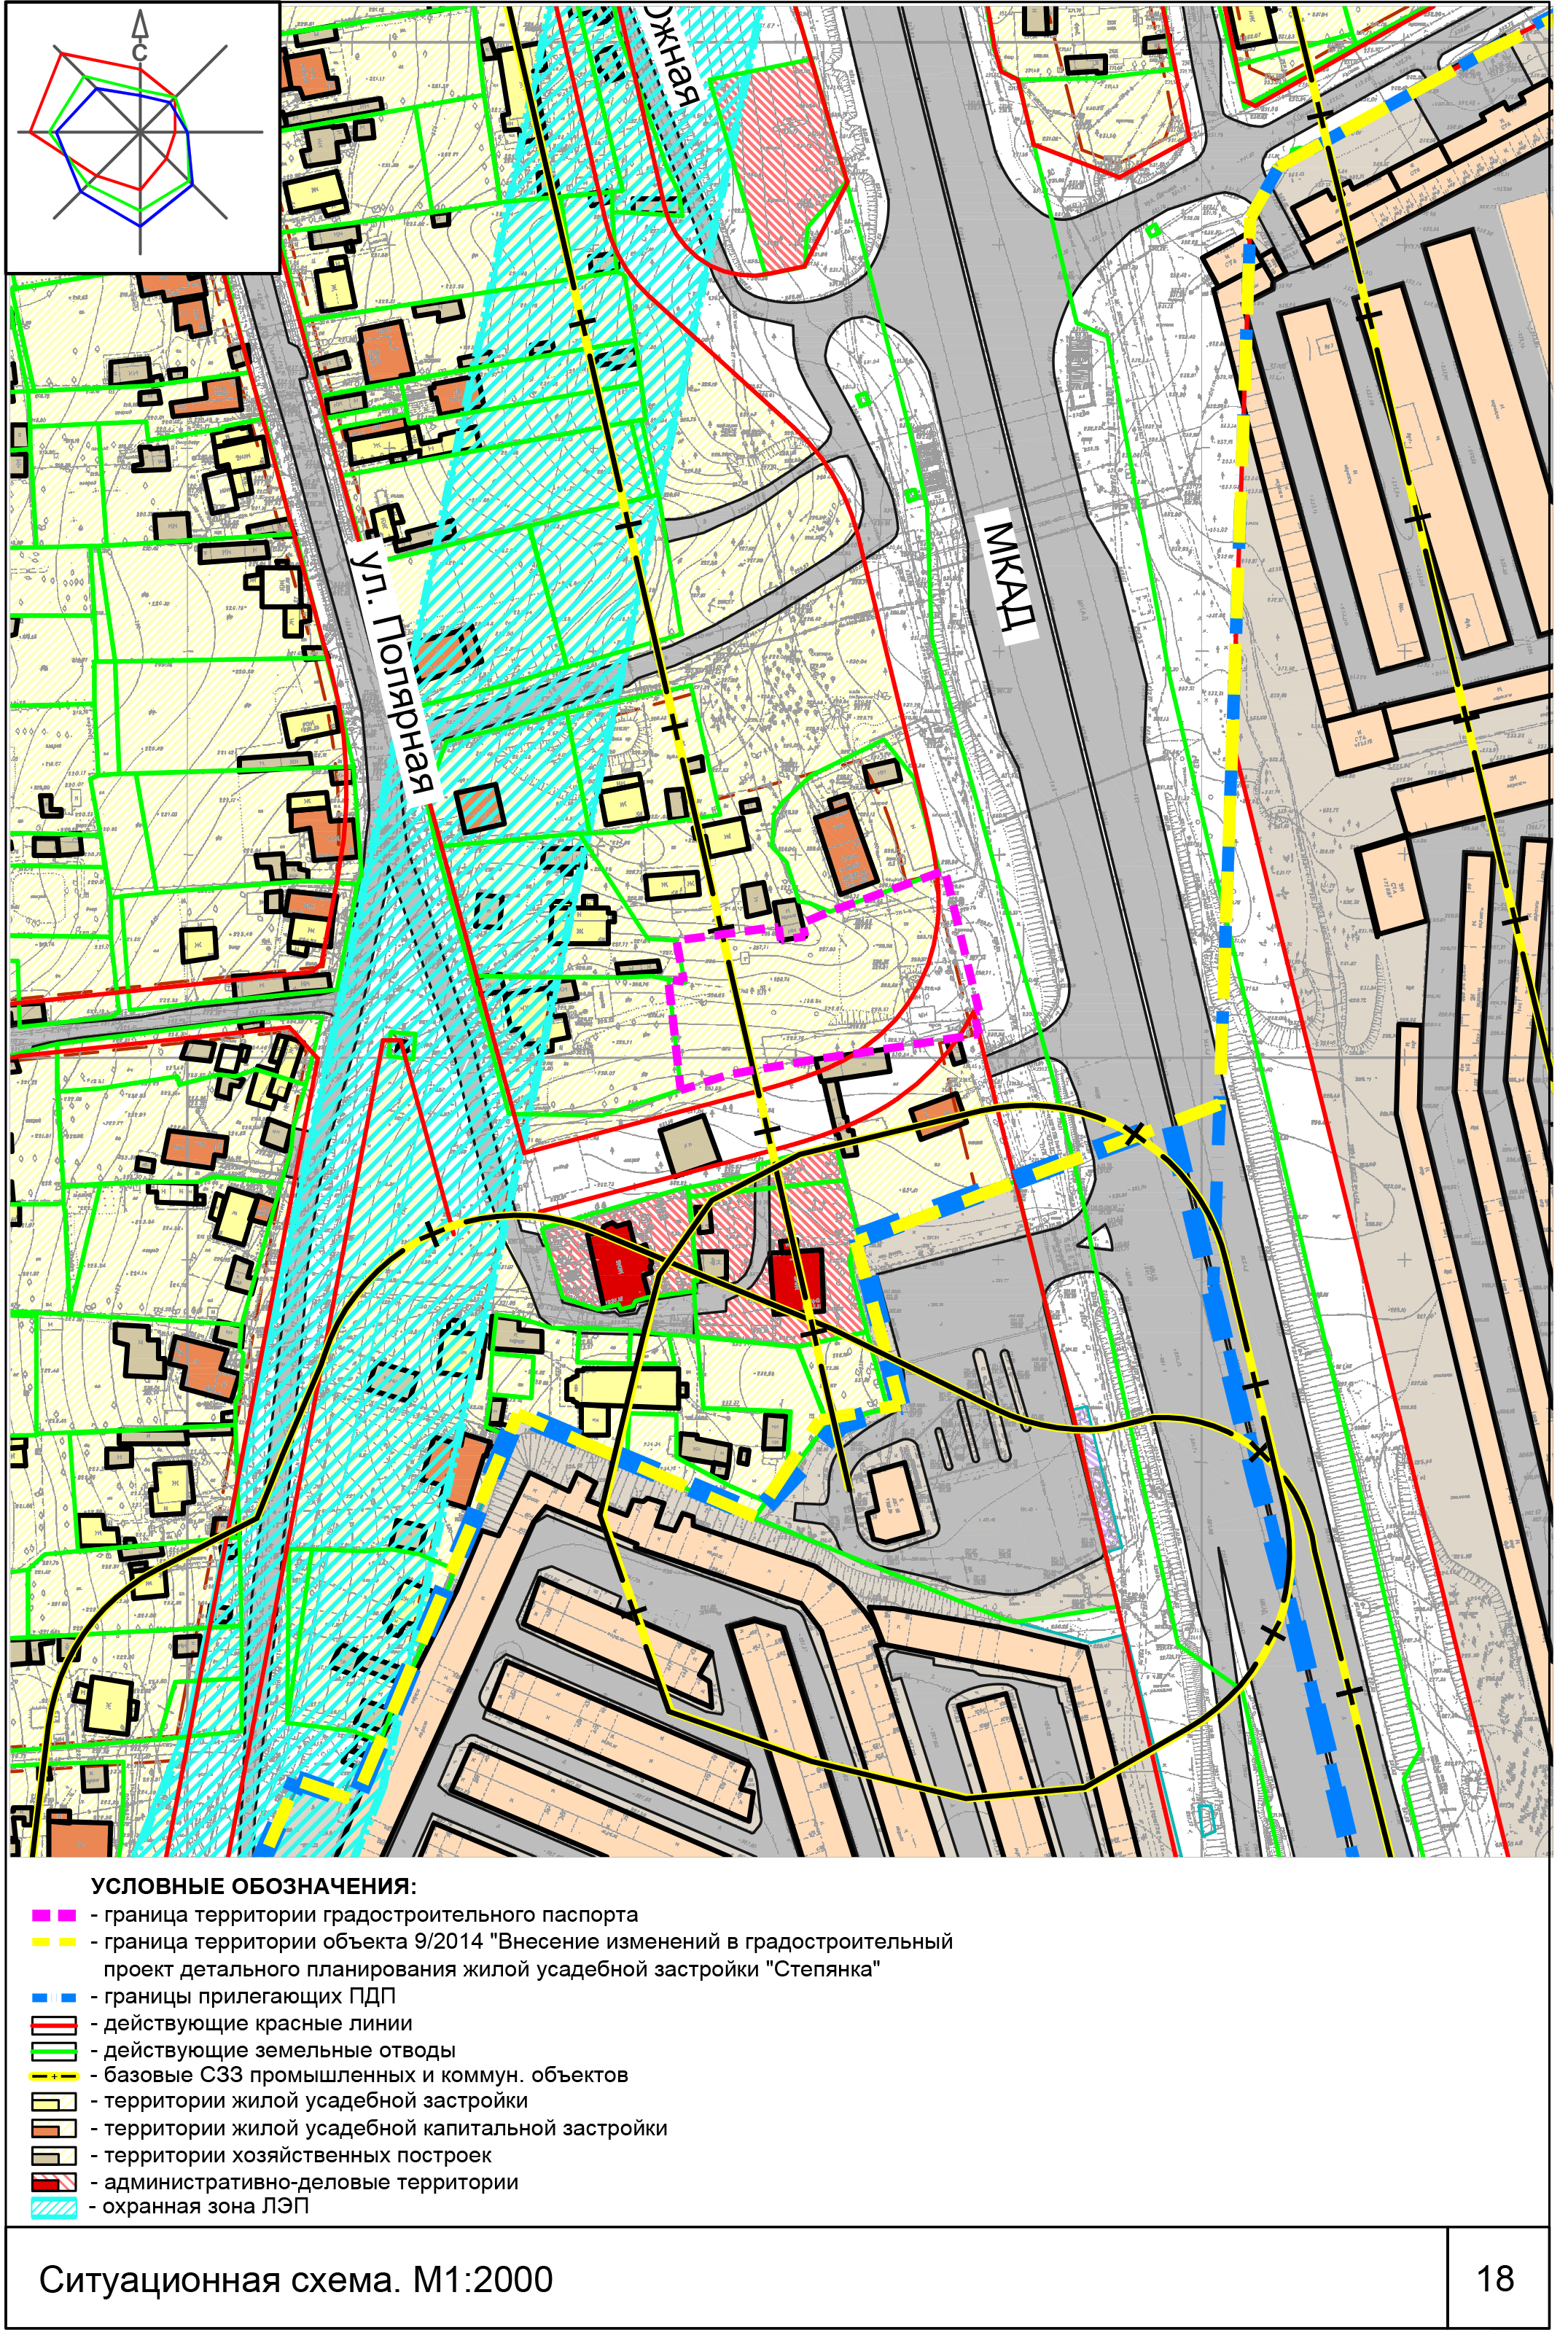The height and width of the screenshot is (2330, 1568).
Task: Click the page number 18 box
Action: click(x=1496, y=2278)
